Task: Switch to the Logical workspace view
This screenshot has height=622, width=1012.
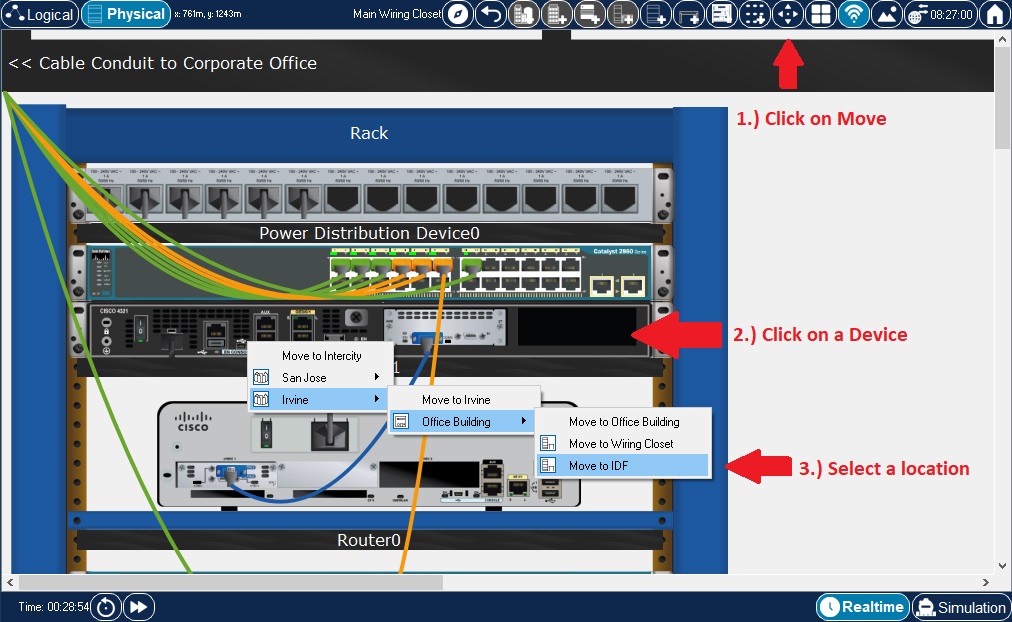Action: point(40,14)
